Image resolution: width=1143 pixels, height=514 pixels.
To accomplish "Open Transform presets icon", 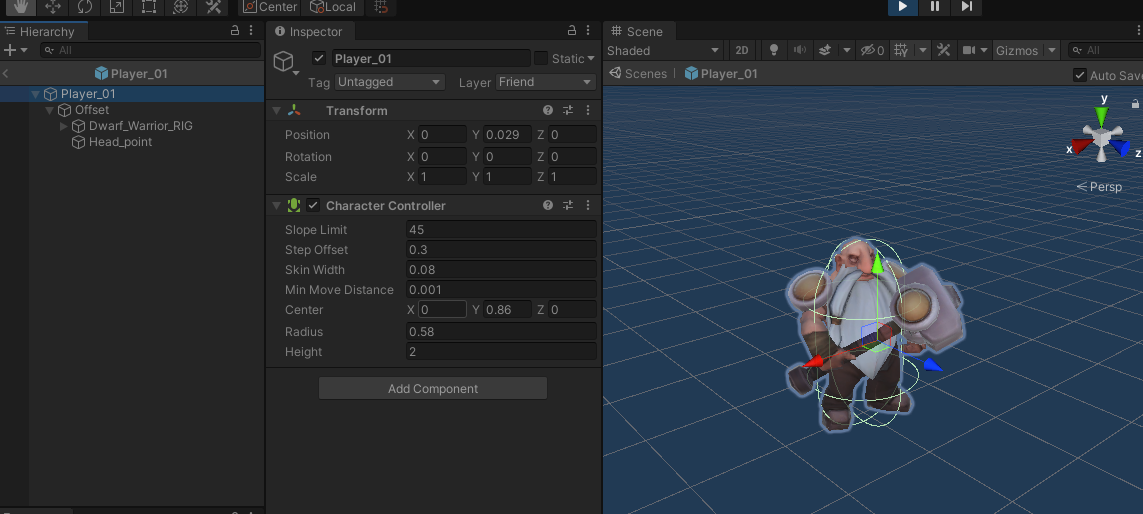I will 568,111.
